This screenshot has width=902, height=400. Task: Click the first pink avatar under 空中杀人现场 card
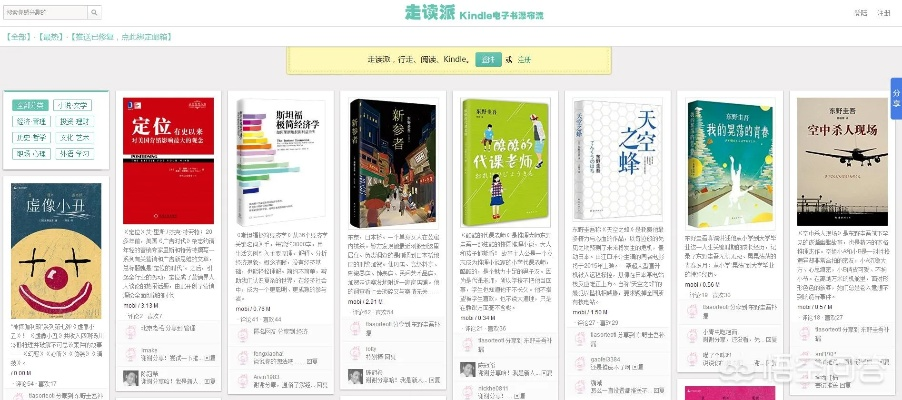[805, 333]
